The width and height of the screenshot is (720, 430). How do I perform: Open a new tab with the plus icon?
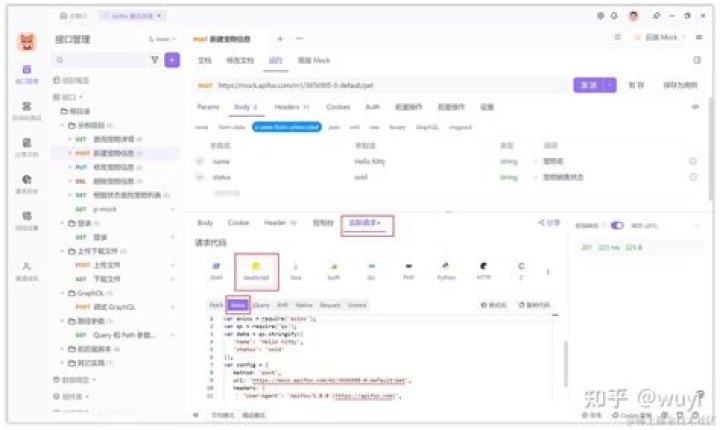coord(280,39)
